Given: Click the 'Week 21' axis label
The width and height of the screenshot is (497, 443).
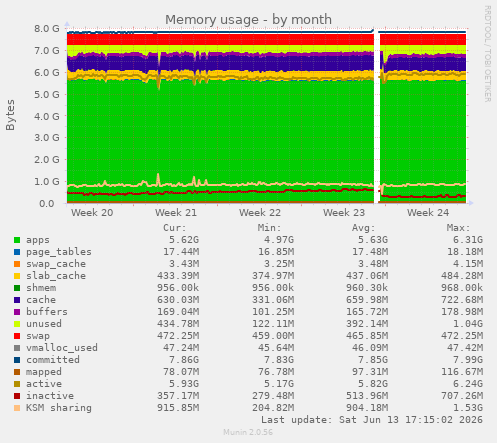Looking at the screenshot, I should 176,213.
